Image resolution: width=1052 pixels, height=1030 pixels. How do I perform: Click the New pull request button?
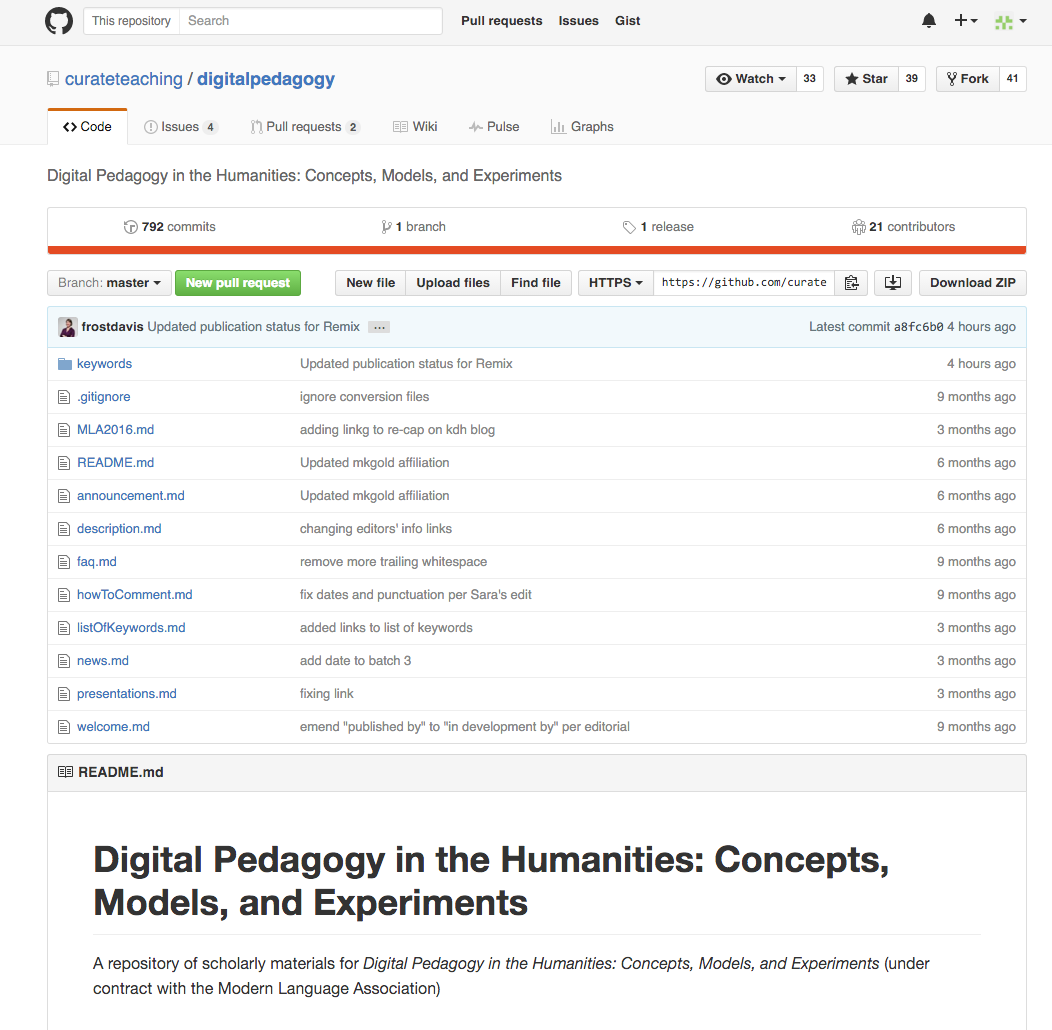[238, 283]
